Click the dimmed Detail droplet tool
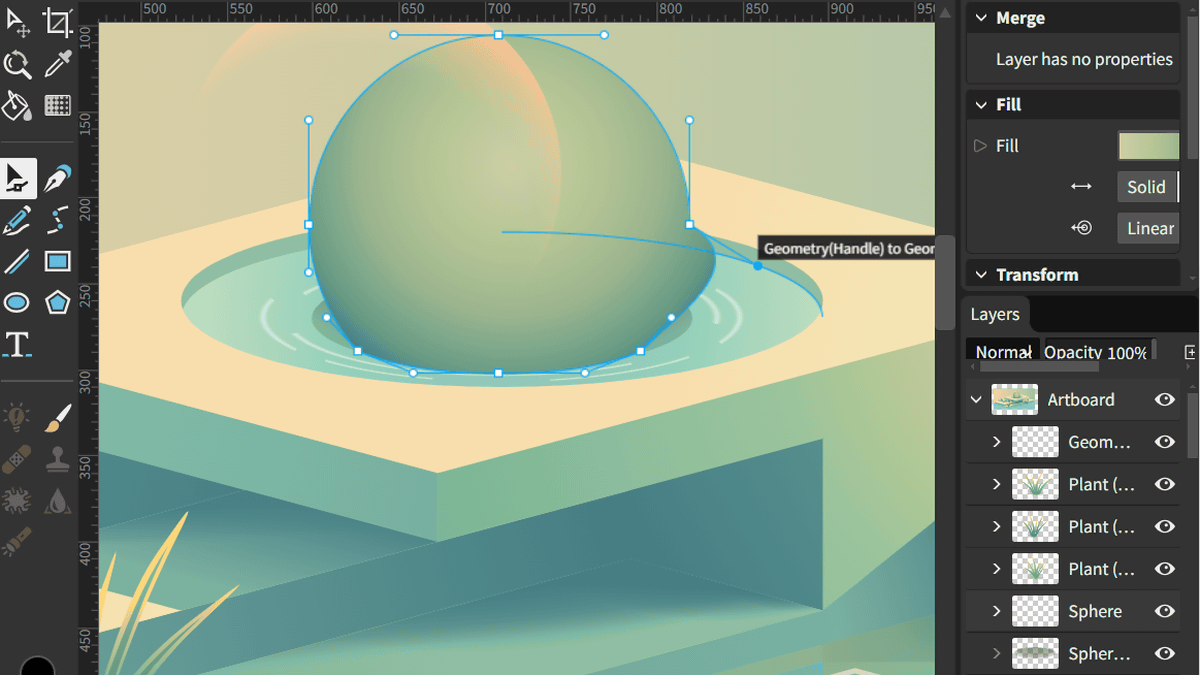Viewport: 1200px width, 675px height. tap(58, 500)
